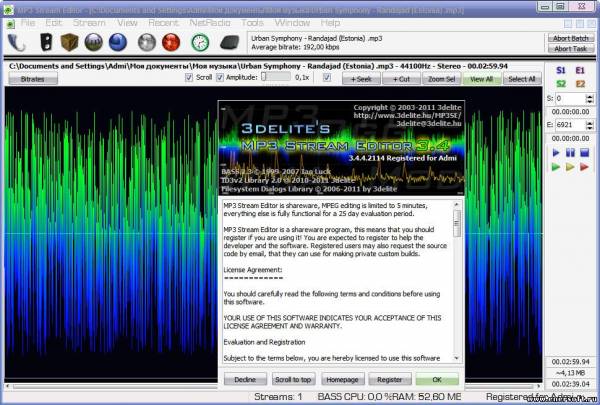Open the NetRadio menu

click(x=210, y=23)
